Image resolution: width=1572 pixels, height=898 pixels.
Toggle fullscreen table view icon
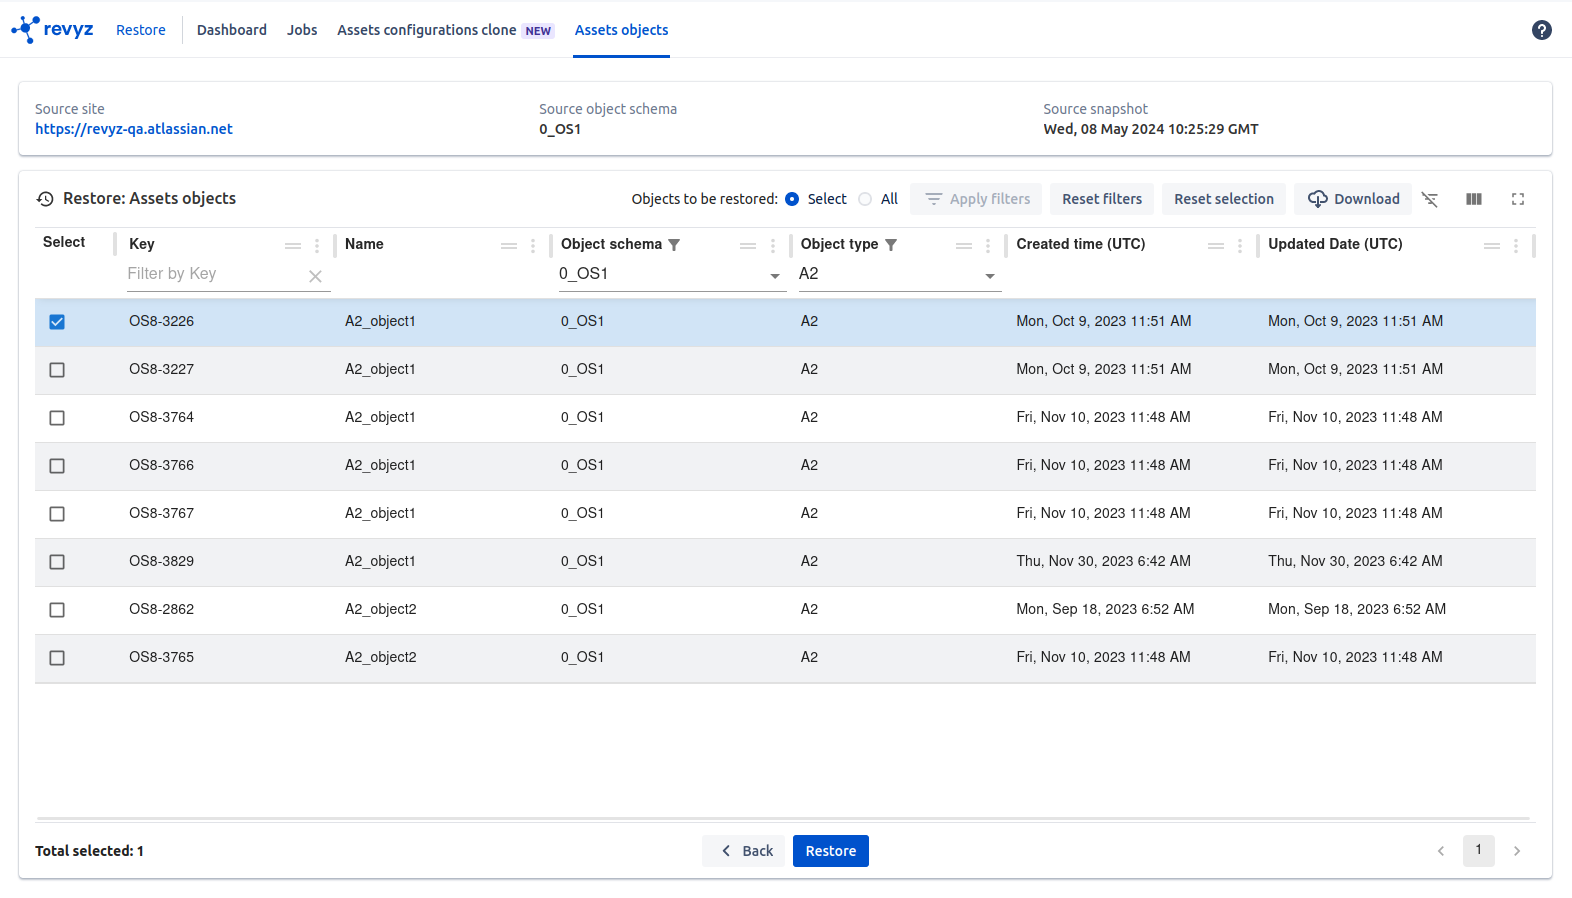[1517, 199]
